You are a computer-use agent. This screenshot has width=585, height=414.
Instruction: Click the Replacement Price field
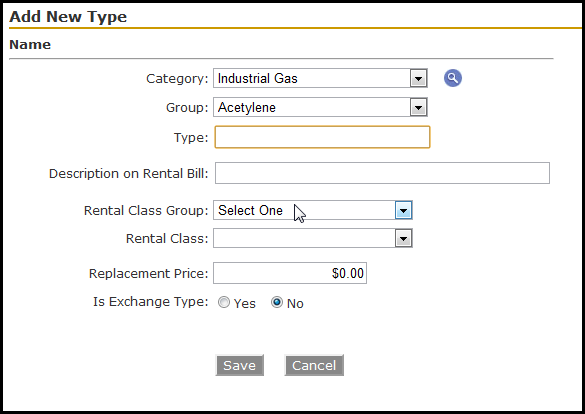[x=290, y=273]
